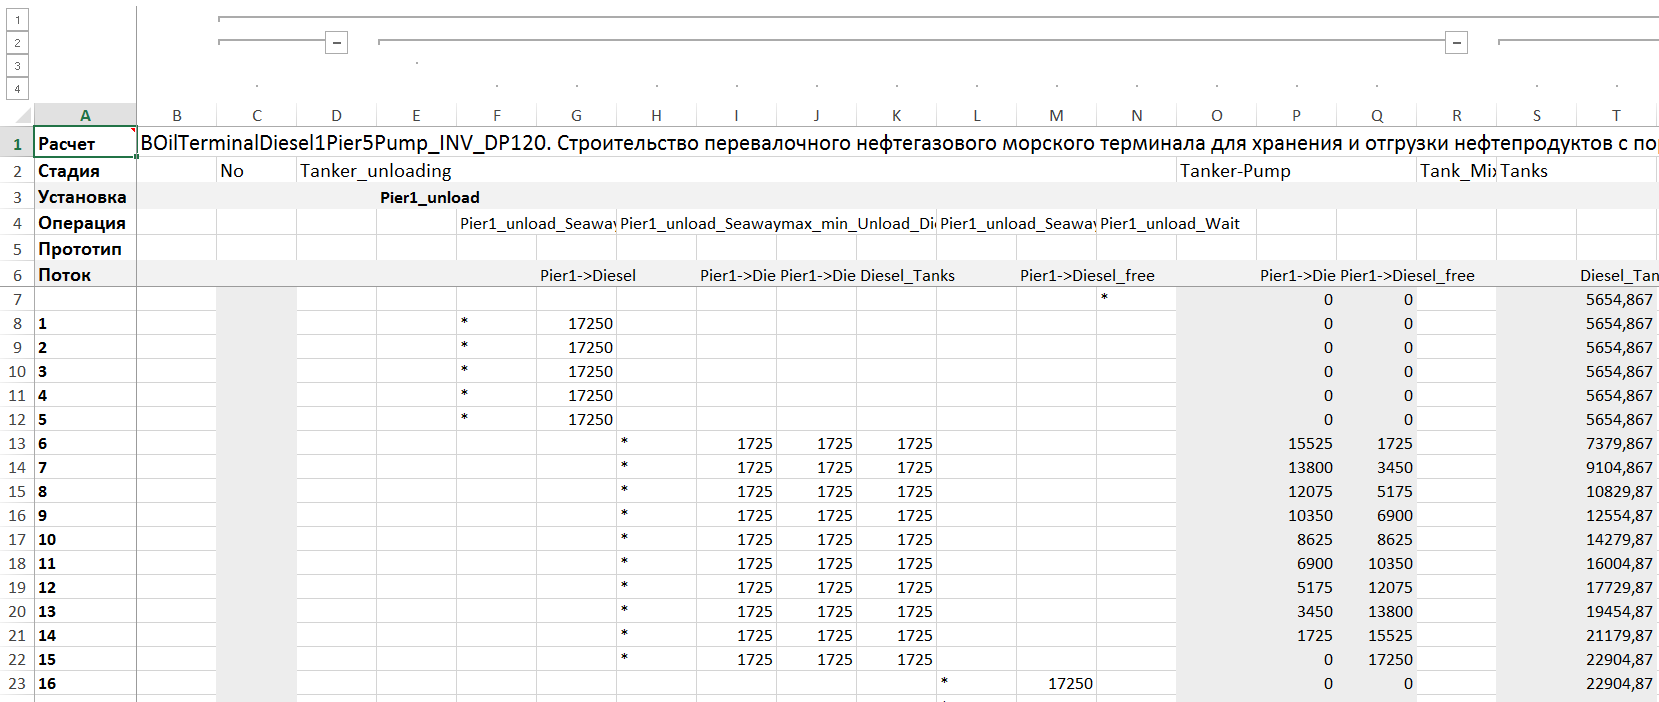Select row 6 header
Image resolution: width=1659 pixels, height=702 pixels.
[x=17, y=275]
